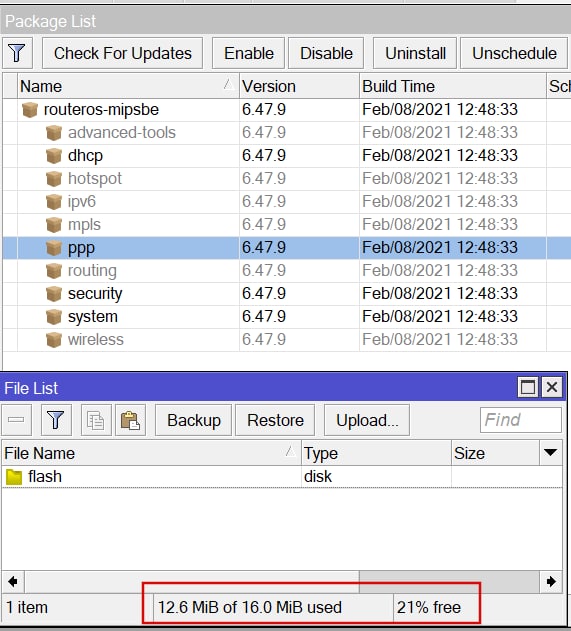Select the mpls package name
571x631 pixels.
tap(84, 225)
